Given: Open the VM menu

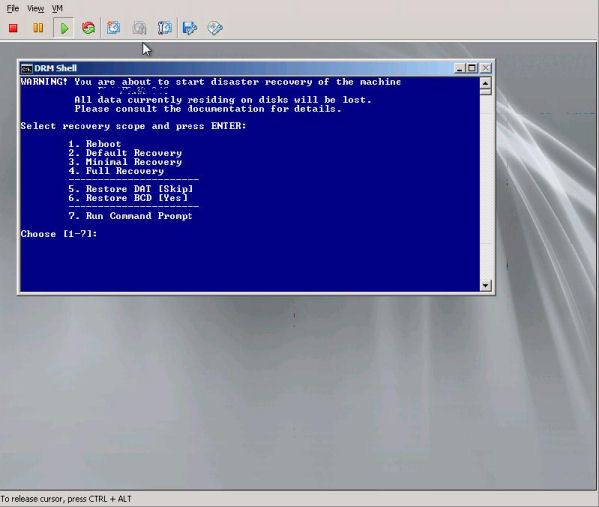Looking at the screenshot, I should [x=57, y=8].
